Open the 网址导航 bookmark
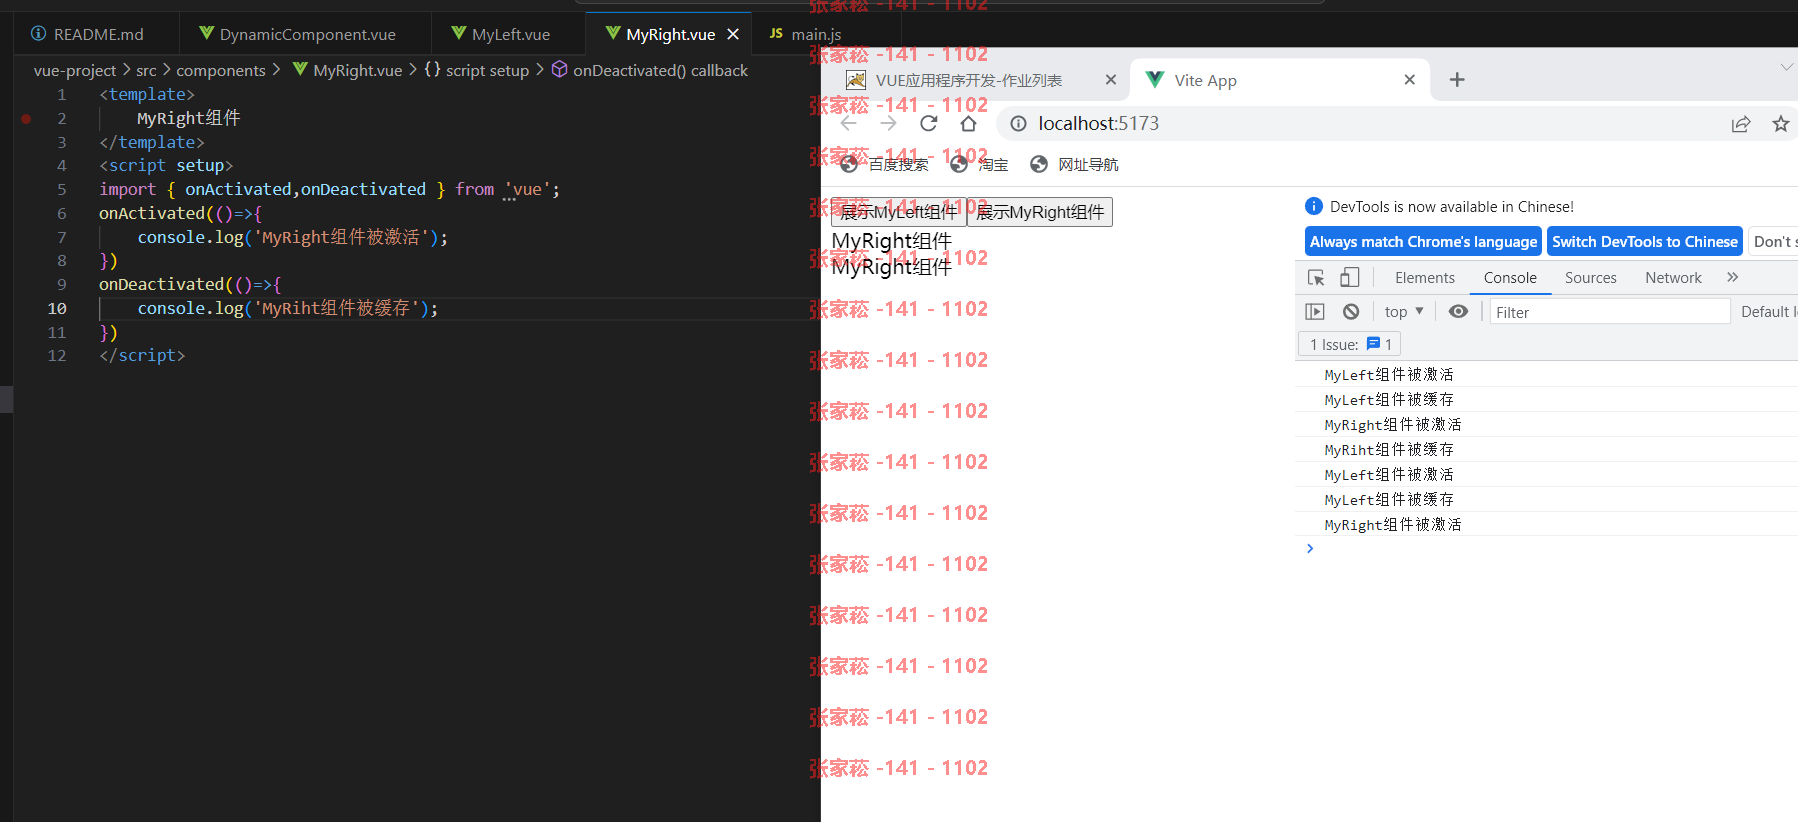 pos(1074,164)
